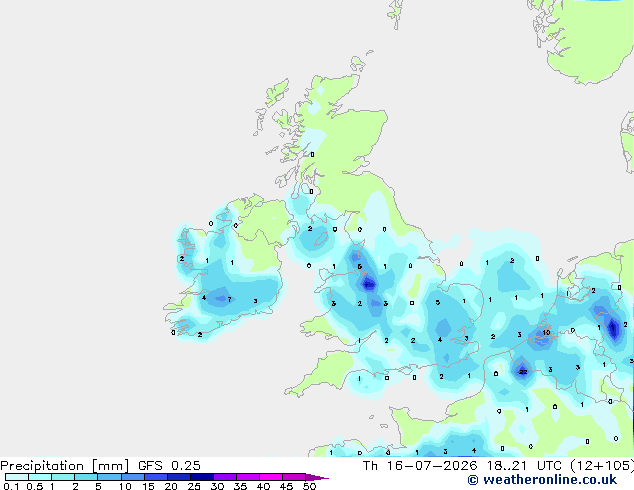Click the '50' legend scale label

309,486
